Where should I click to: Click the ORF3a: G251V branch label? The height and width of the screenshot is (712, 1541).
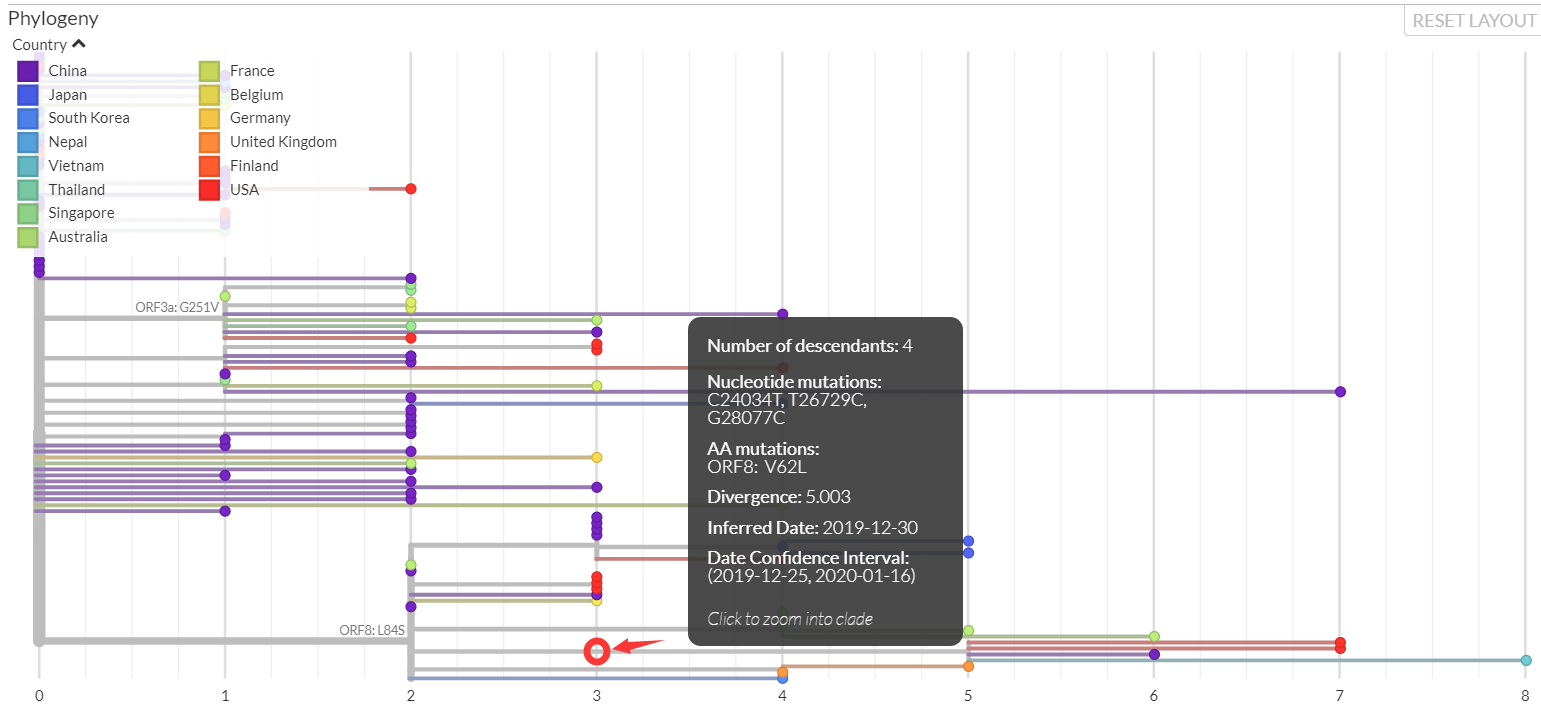(177, 307)
